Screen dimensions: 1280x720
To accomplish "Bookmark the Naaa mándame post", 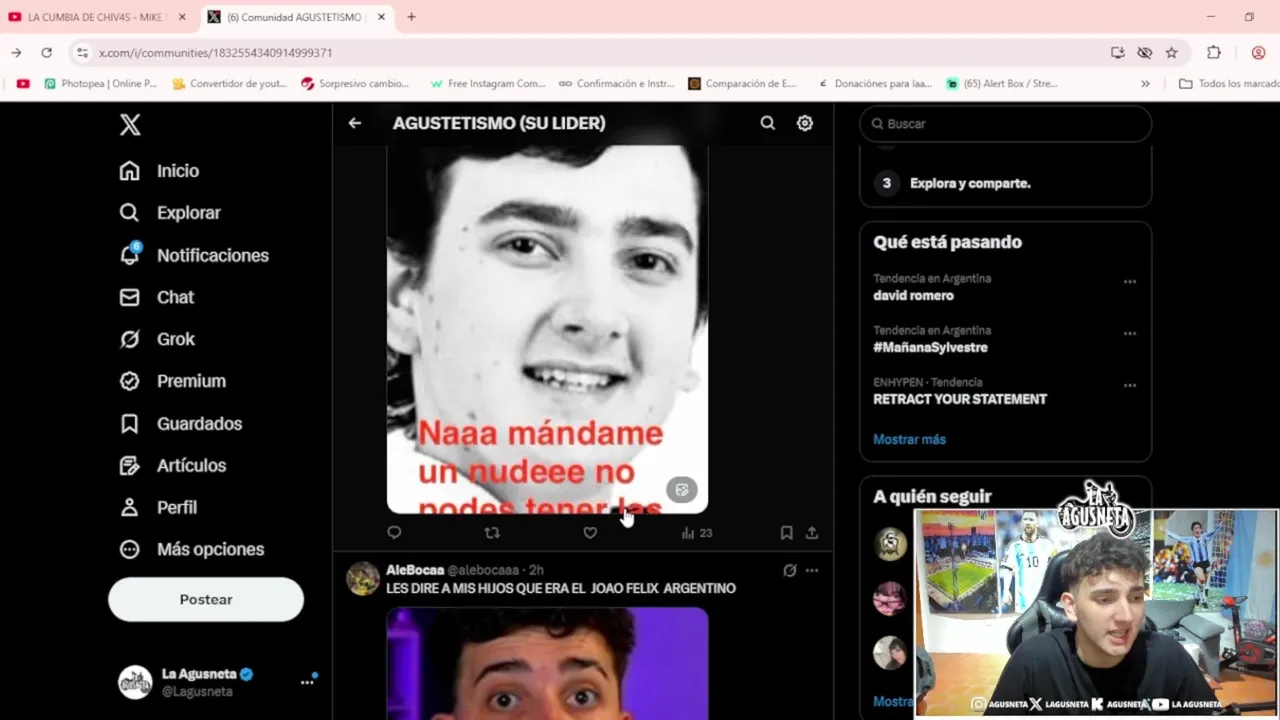I will [787, 533].
